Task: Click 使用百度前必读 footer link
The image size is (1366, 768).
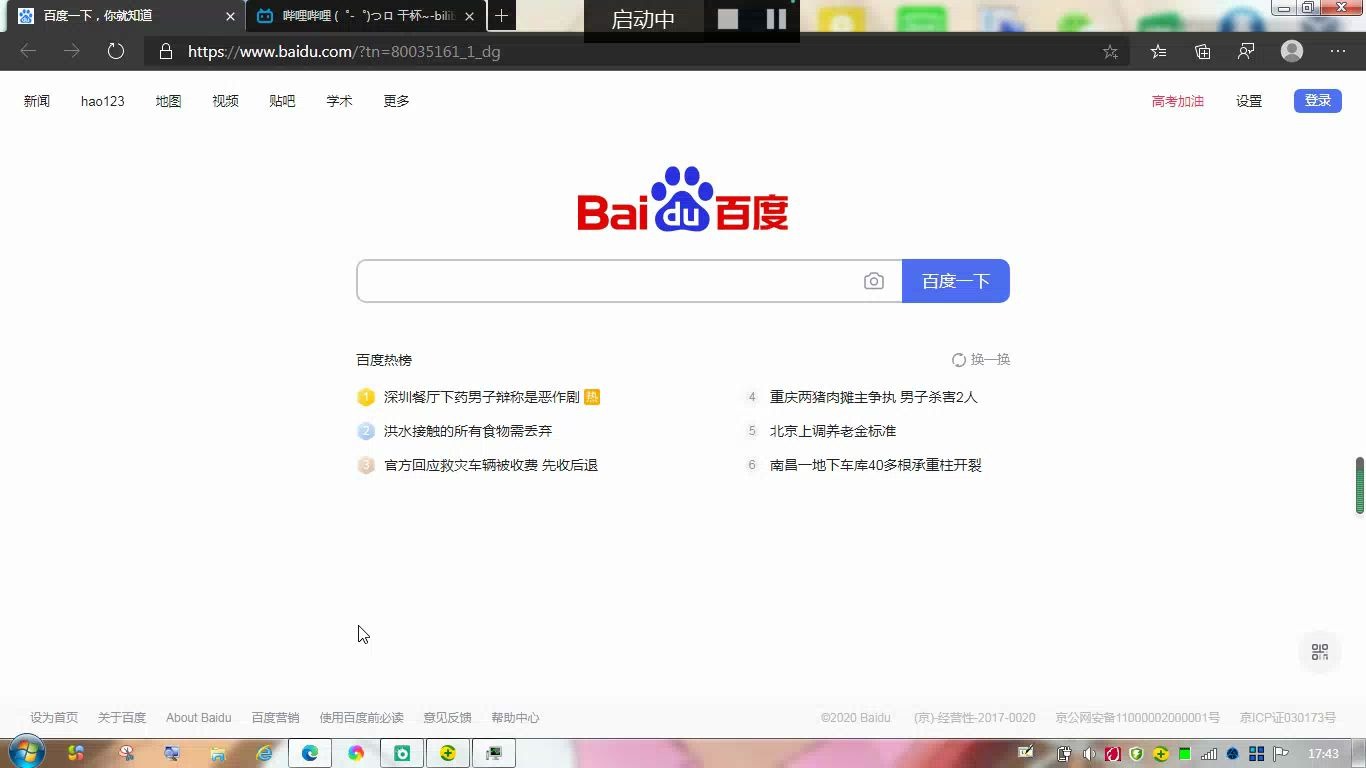Action: pos(361,718)
